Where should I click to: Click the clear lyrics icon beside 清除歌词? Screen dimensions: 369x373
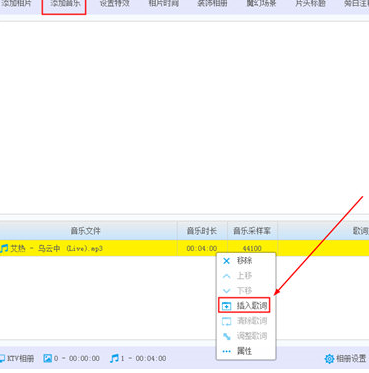click(x=226, y=321)
